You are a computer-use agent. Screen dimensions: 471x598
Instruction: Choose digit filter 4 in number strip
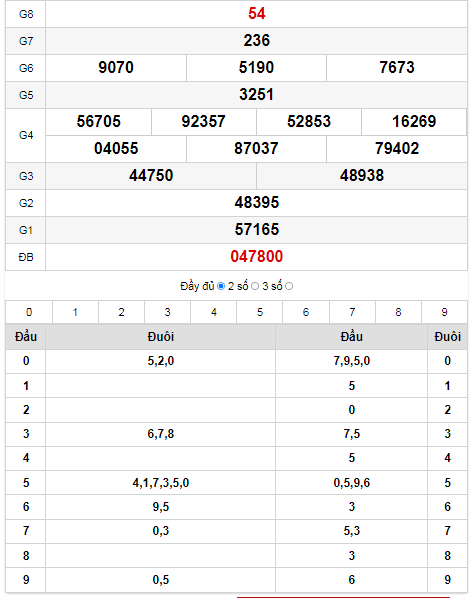click(x=214, y=312)
